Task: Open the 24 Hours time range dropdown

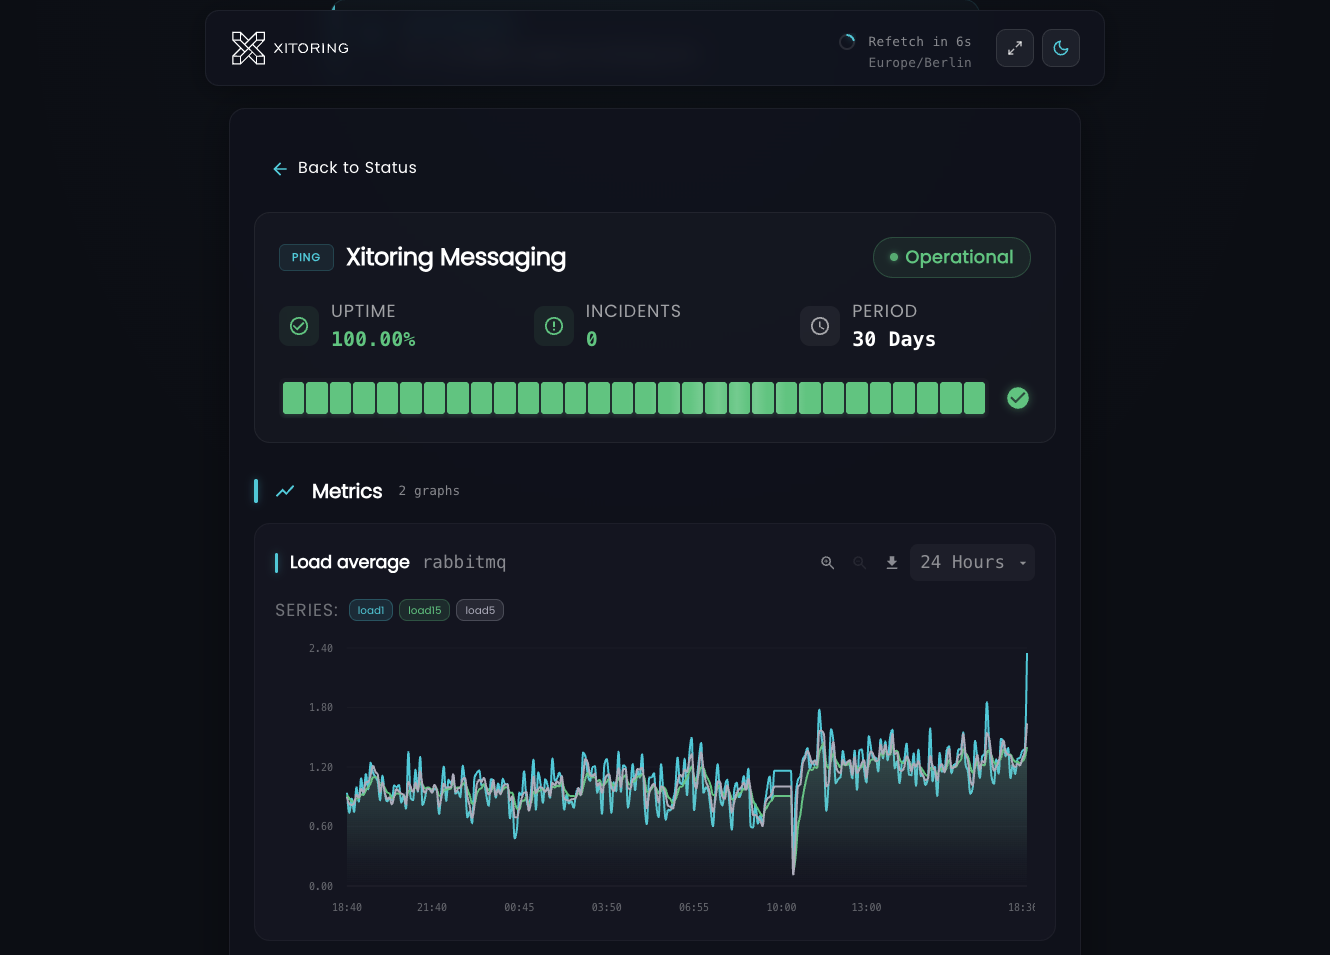Action: tap(972, 563)
